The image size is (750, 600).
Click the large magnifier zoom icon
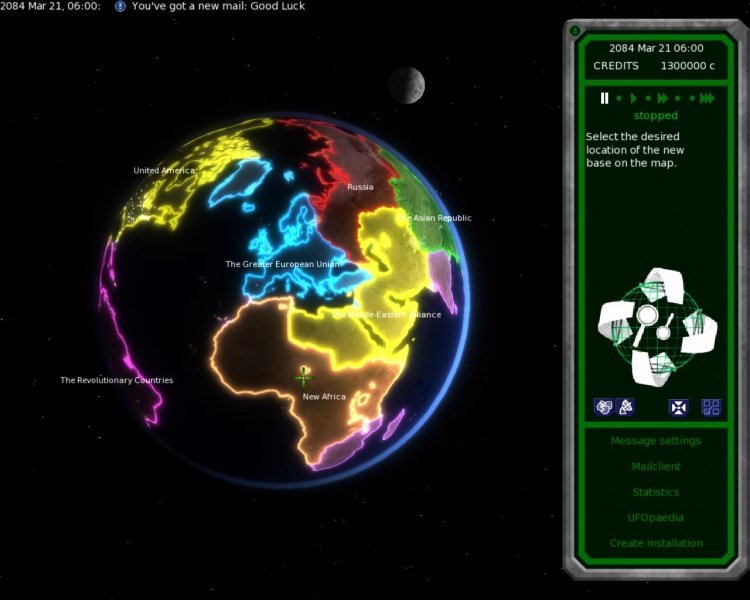pyautogui.click(x=647, y=317)
